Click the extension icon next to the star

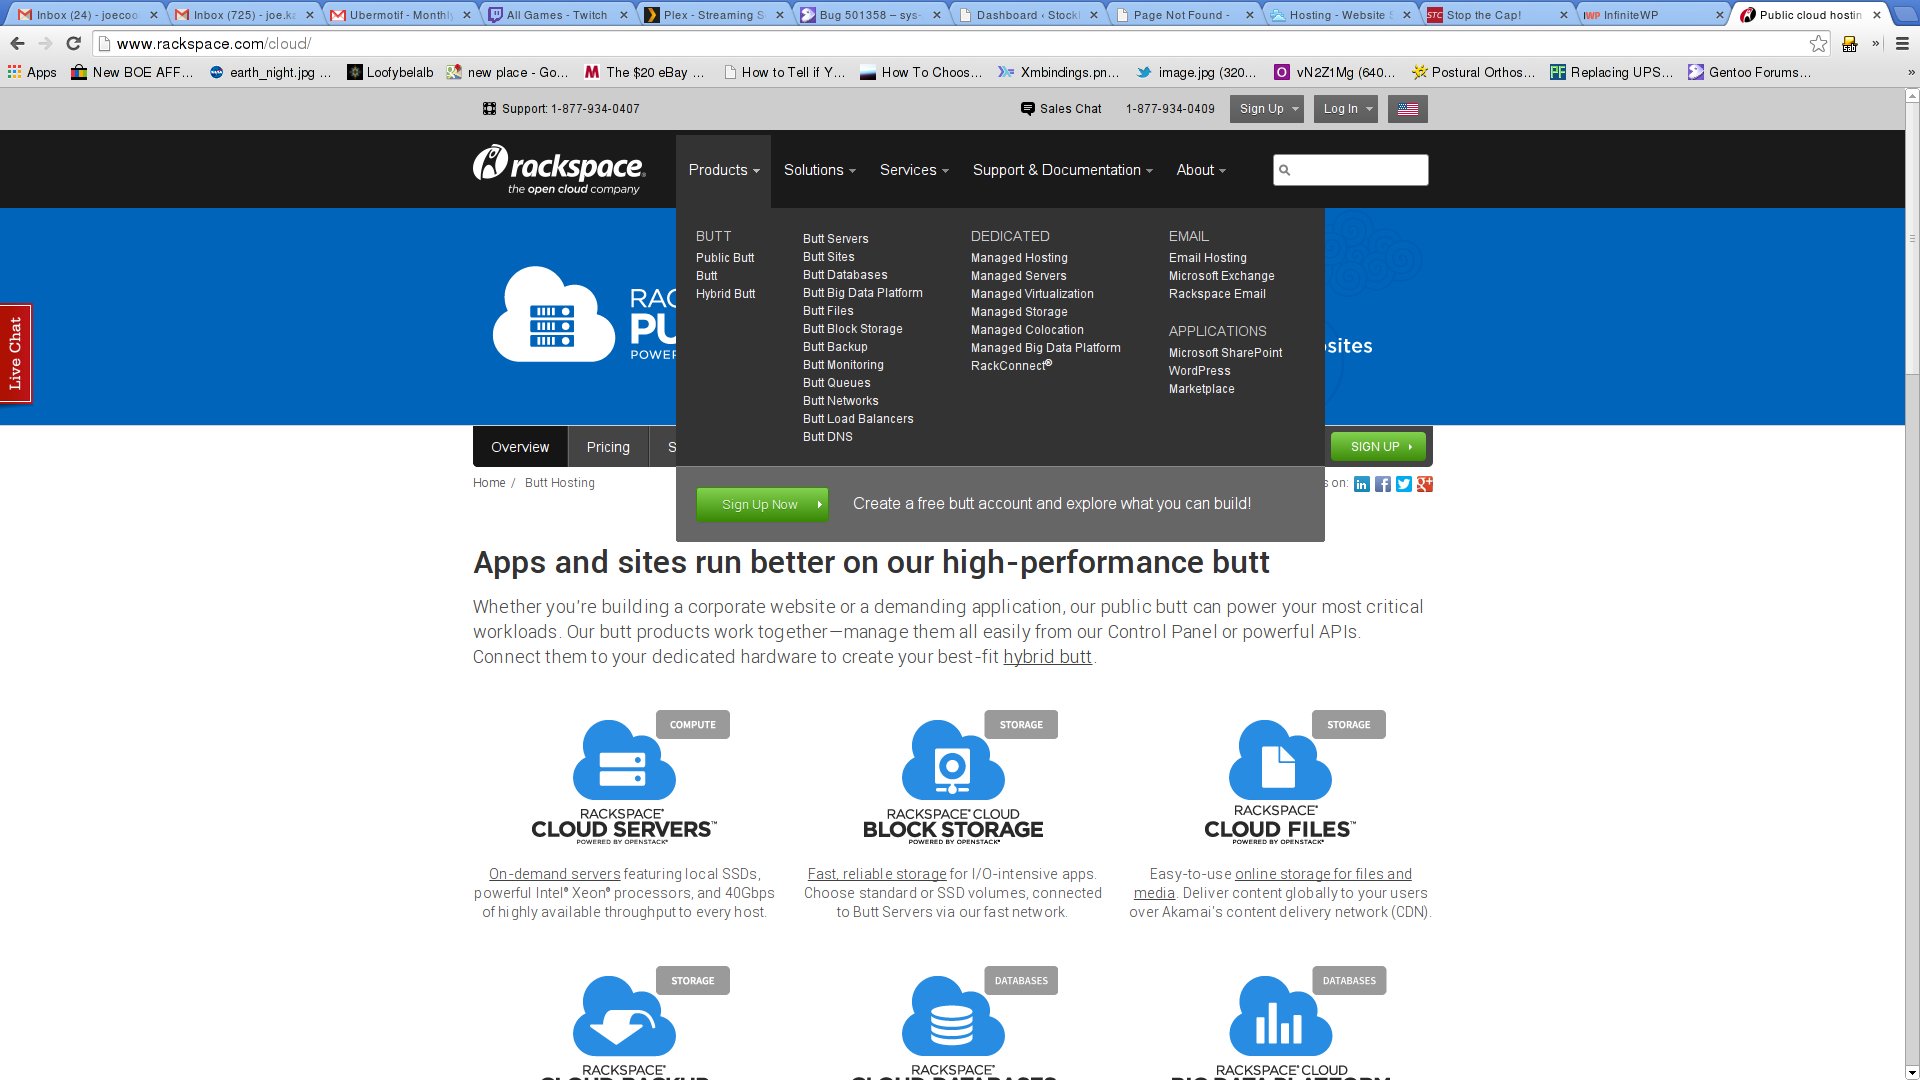pyautogui.click(x=1849, y=44)
